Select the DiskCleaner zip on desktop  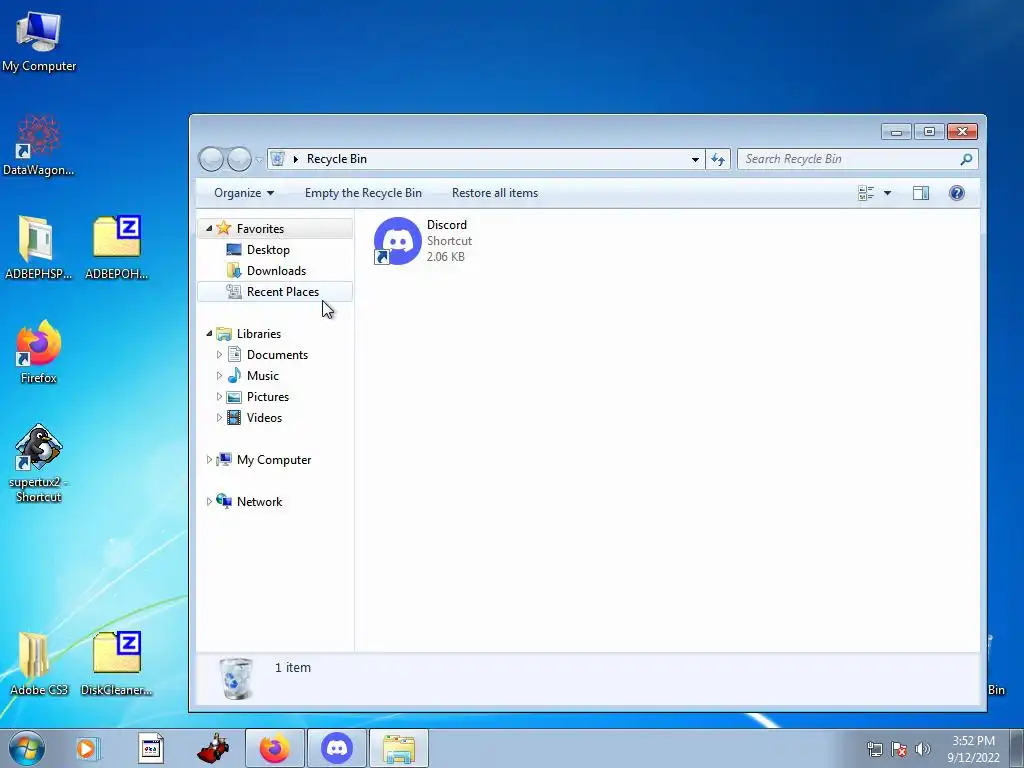117,663
